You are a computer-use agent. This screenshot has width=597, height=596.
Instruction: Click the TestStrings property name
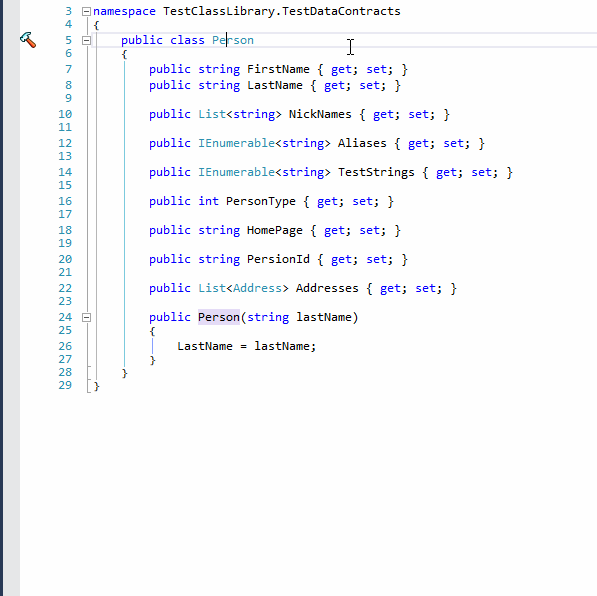376,172
